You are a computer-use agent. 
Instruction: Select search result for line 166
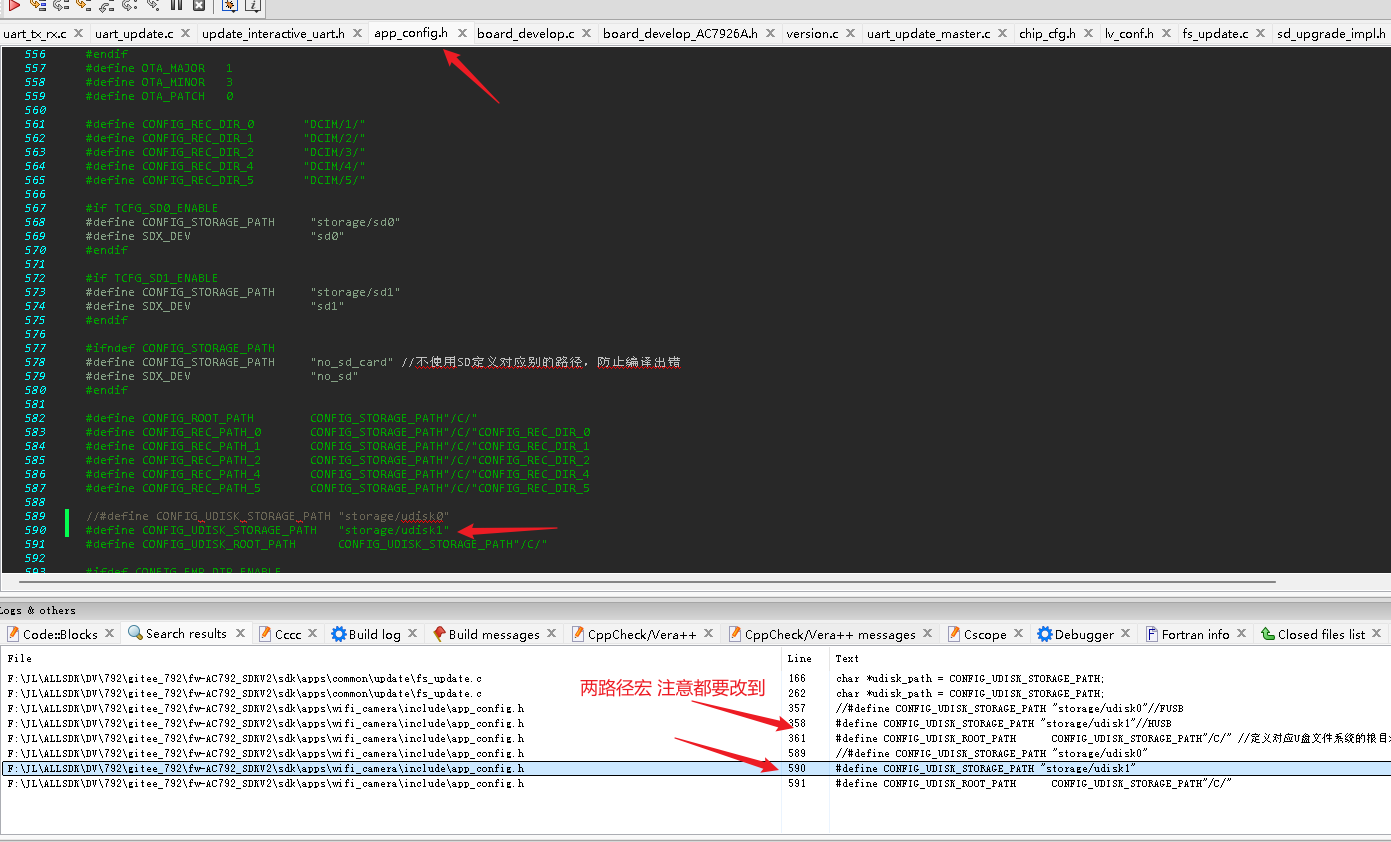click(x=695, y=678)
